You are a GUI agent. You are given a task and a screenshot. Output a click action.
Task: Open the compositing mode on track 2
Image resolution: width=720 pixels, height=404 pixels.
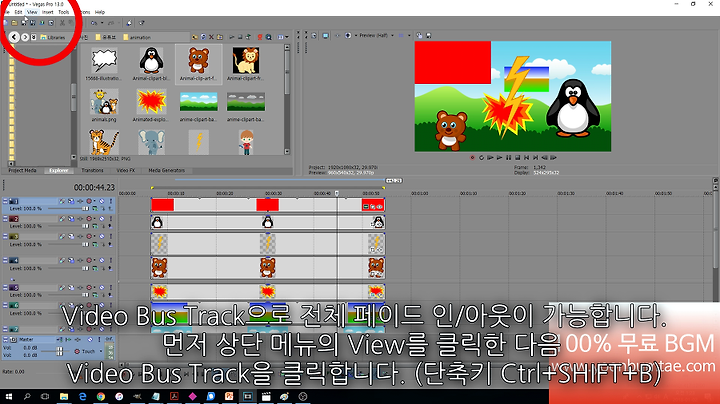click(x=95, y=226)
